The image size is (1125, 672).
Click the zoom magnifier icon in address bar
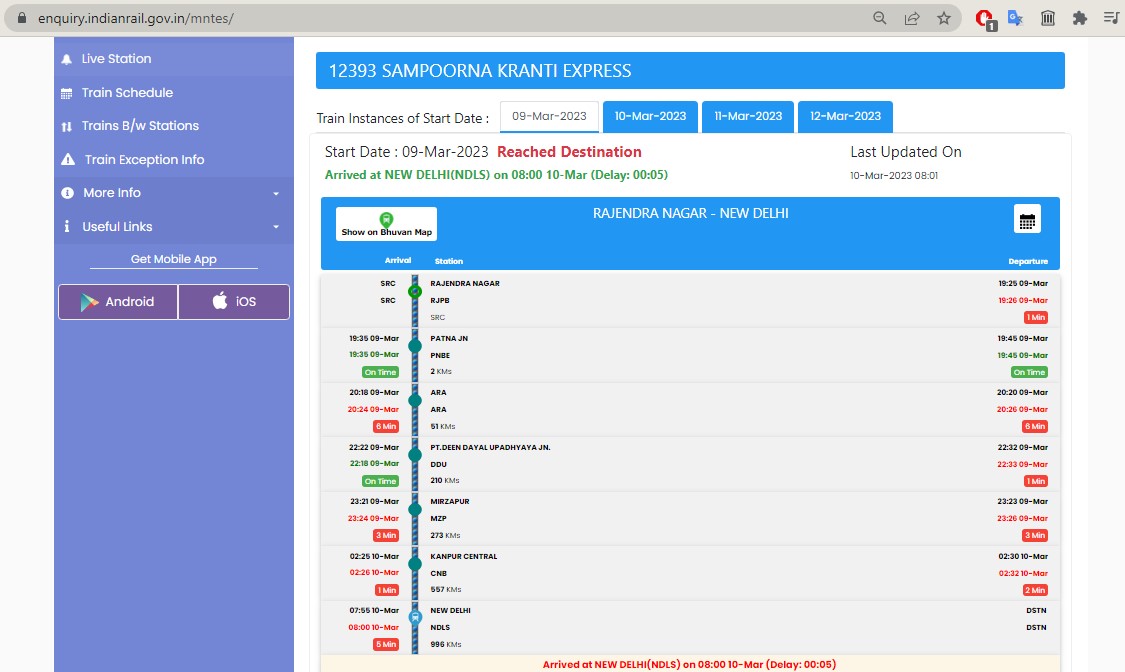[880, 18]
